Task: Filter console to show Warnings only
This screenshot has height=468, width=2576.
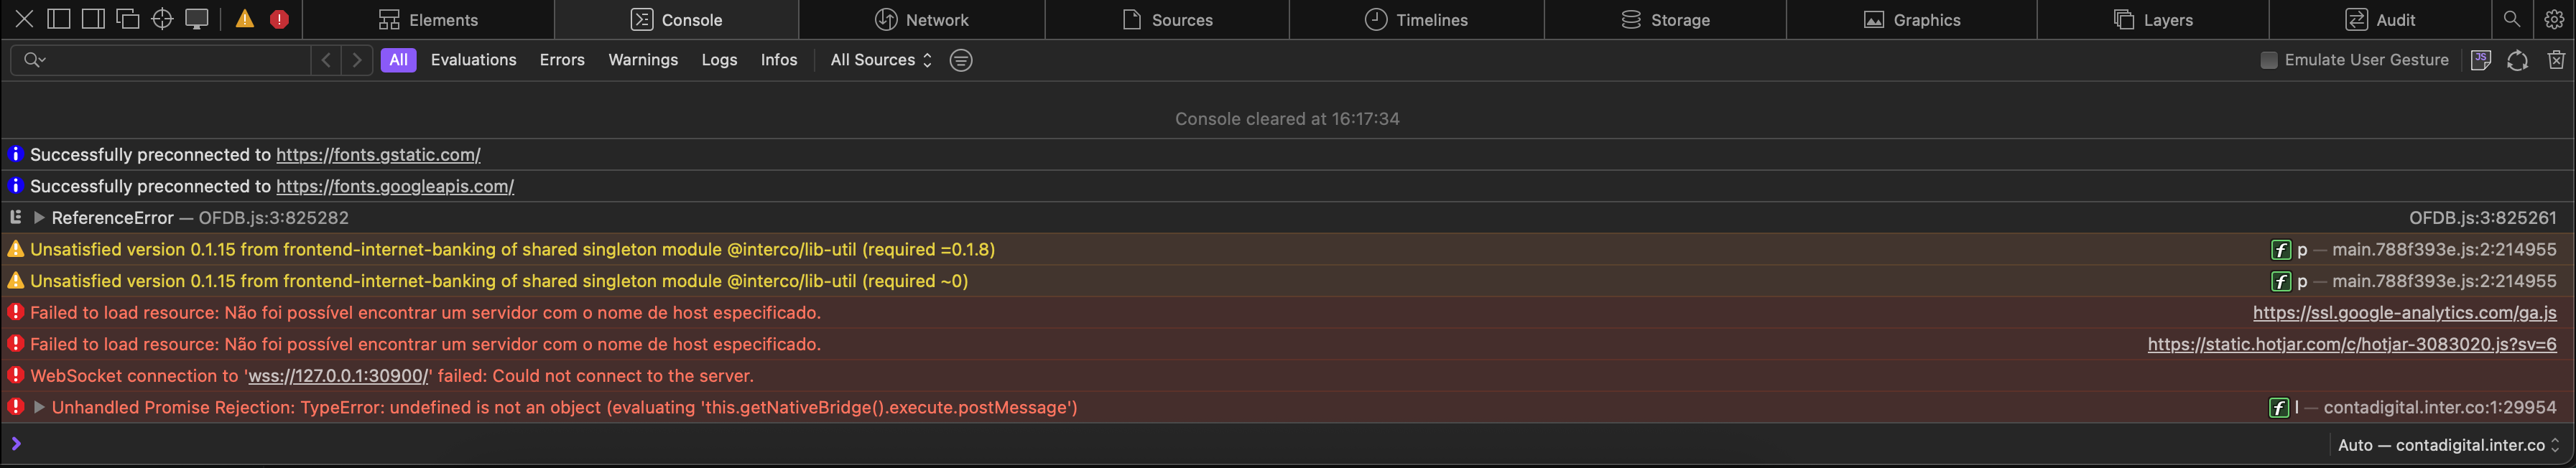Action: 642,60
